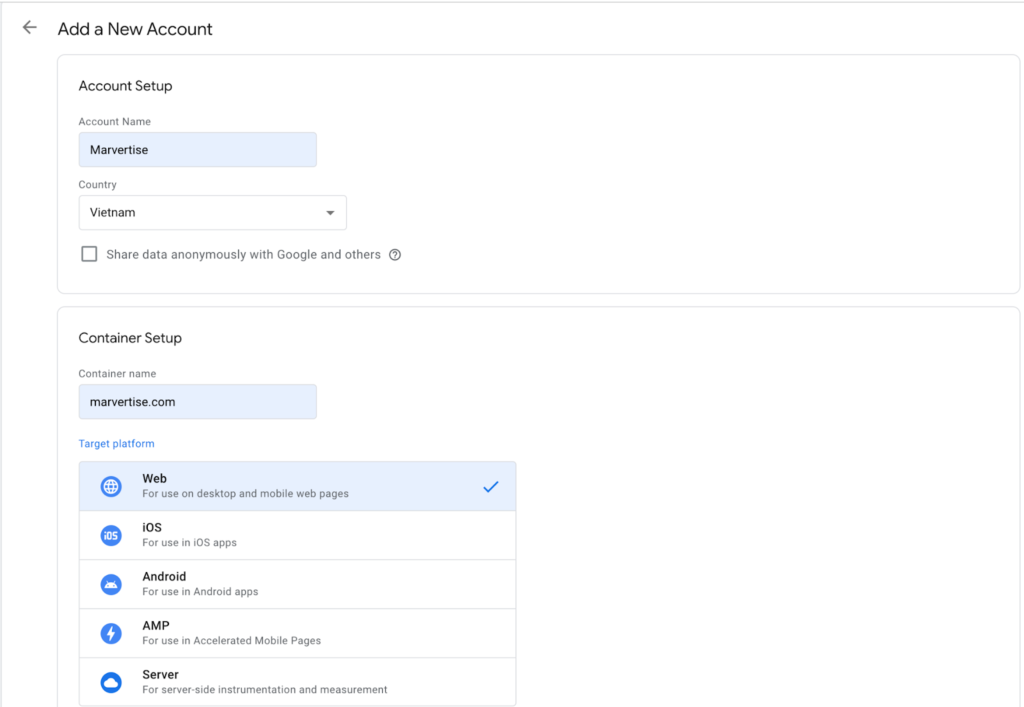
Task: Click the Account Setup heading
Action: pos(125,86)
